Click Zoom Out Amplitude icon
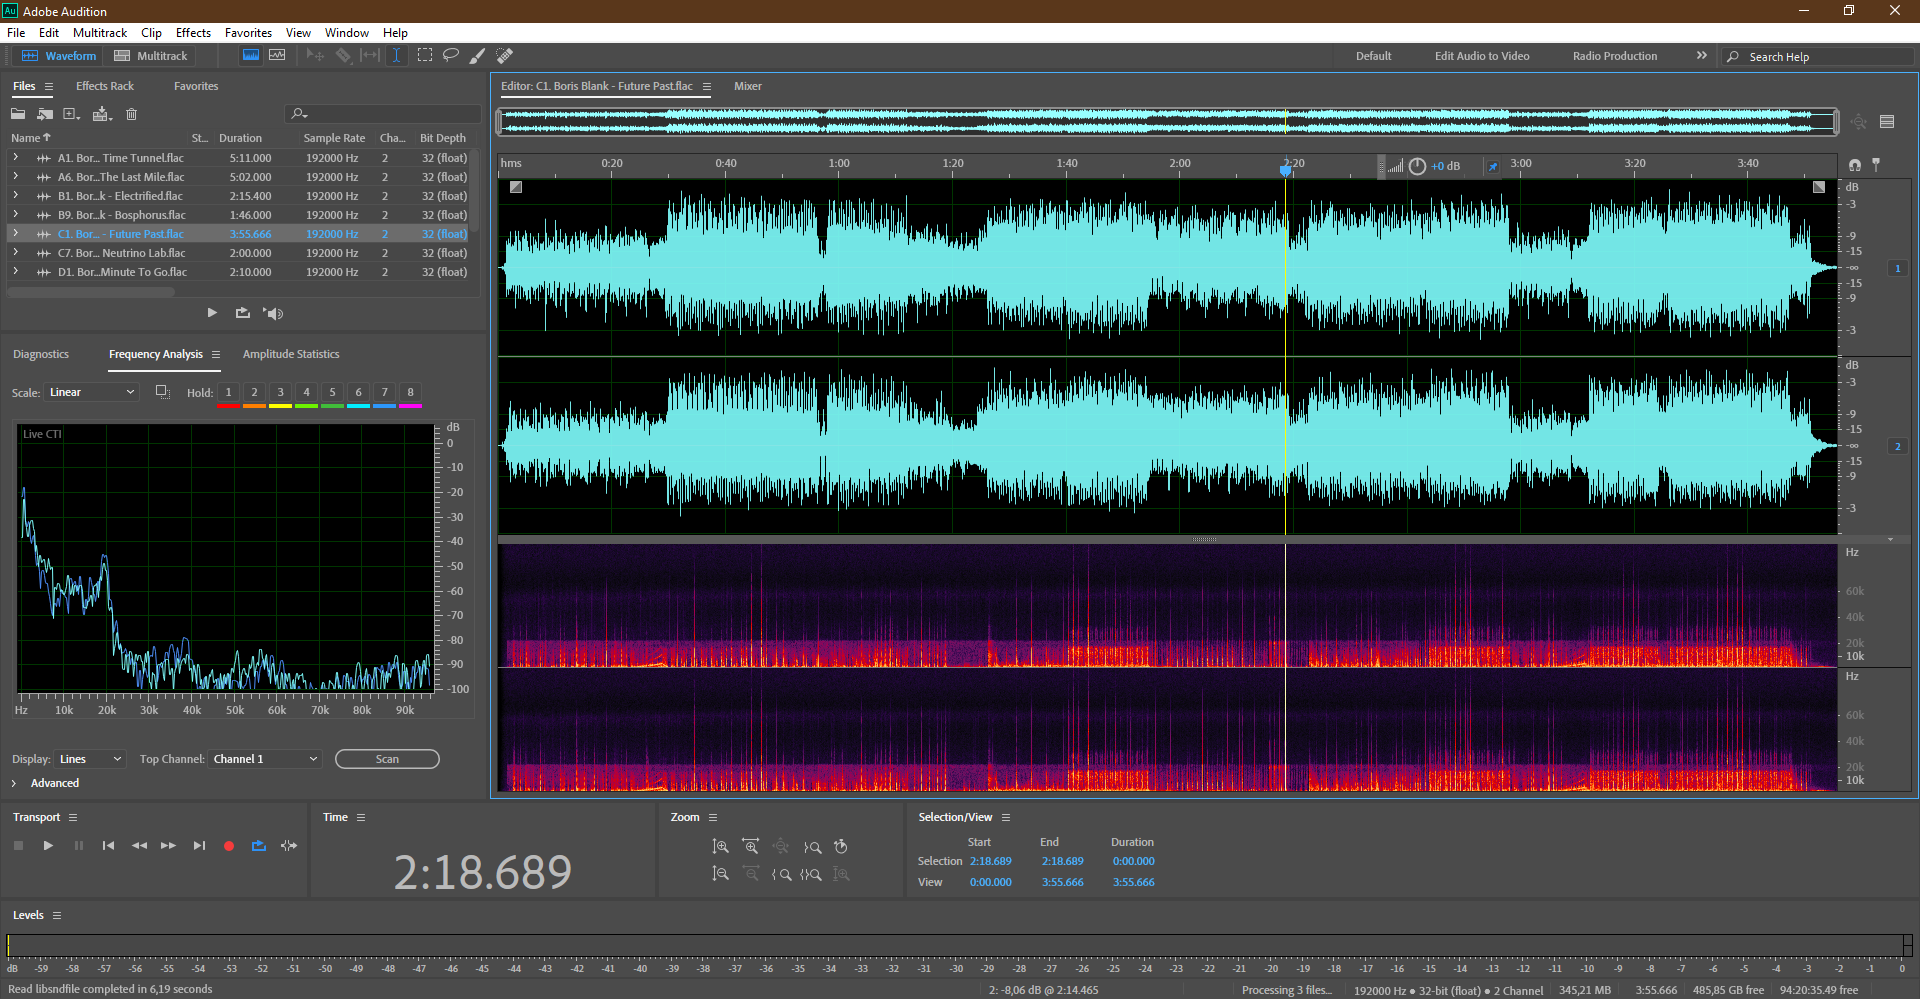 [x=720, y=874]
